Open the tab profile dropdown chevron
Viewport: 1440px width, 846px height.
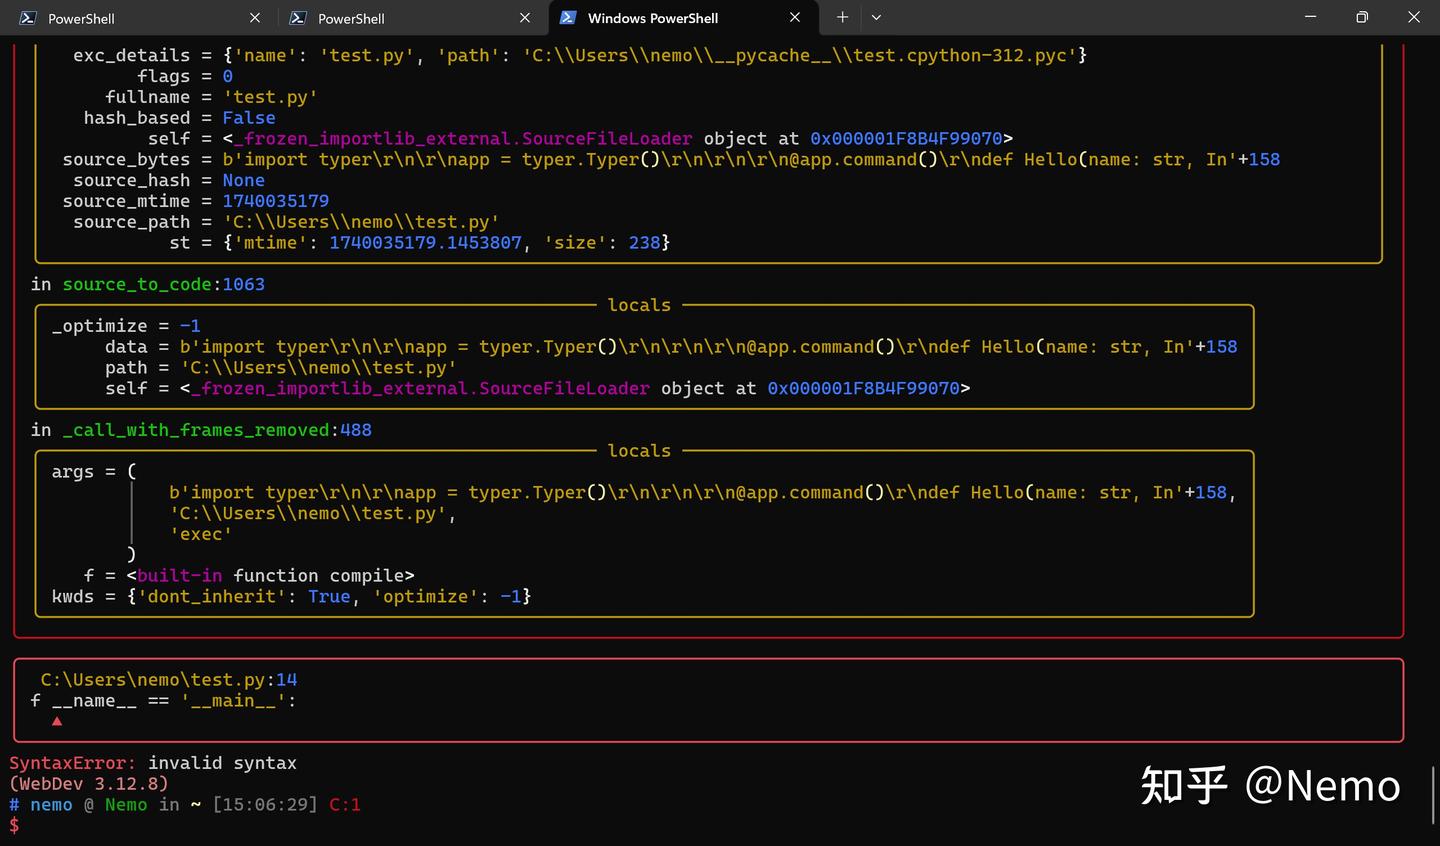[876, 17]
